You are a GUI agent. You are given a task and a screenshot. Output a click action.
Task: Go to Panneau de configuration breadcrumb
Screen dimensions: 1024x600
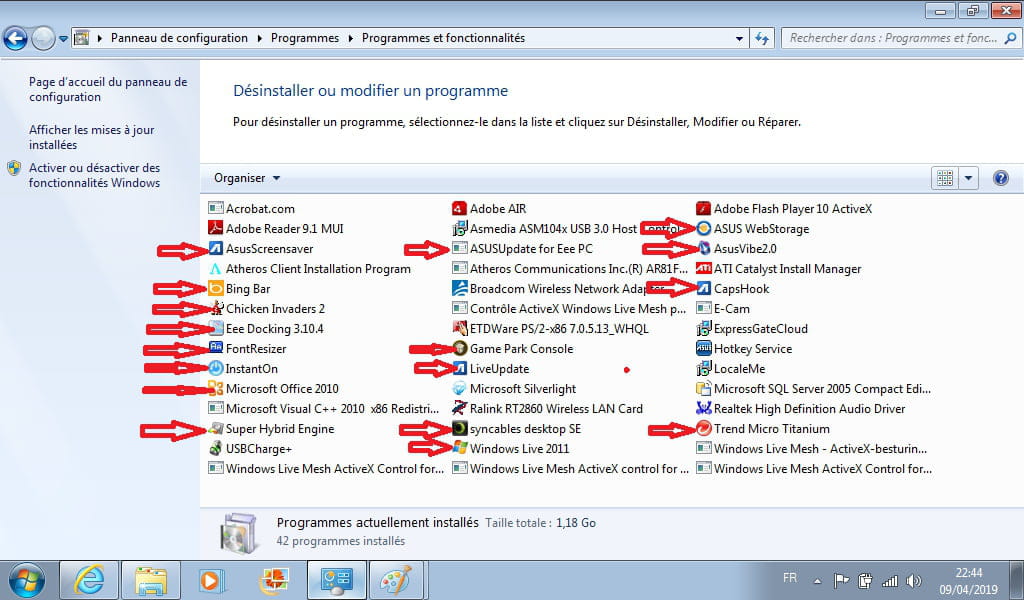[179, 38]
